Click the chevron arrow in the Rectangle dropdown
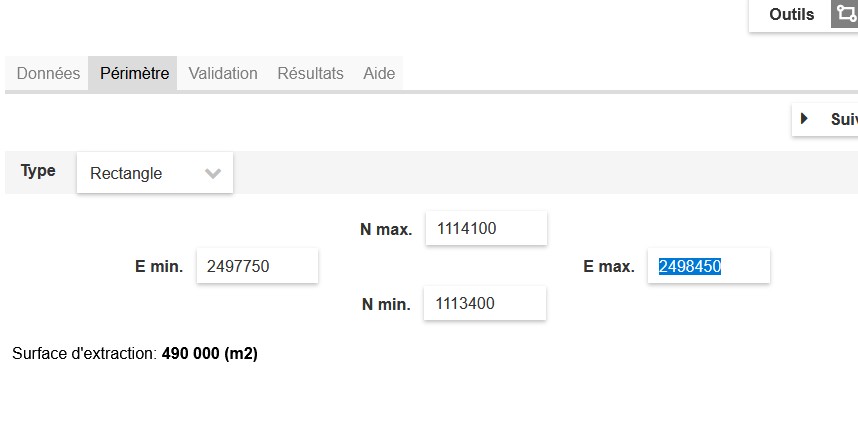858x436 pixels. pyautogui.click(x=212, y=173)
